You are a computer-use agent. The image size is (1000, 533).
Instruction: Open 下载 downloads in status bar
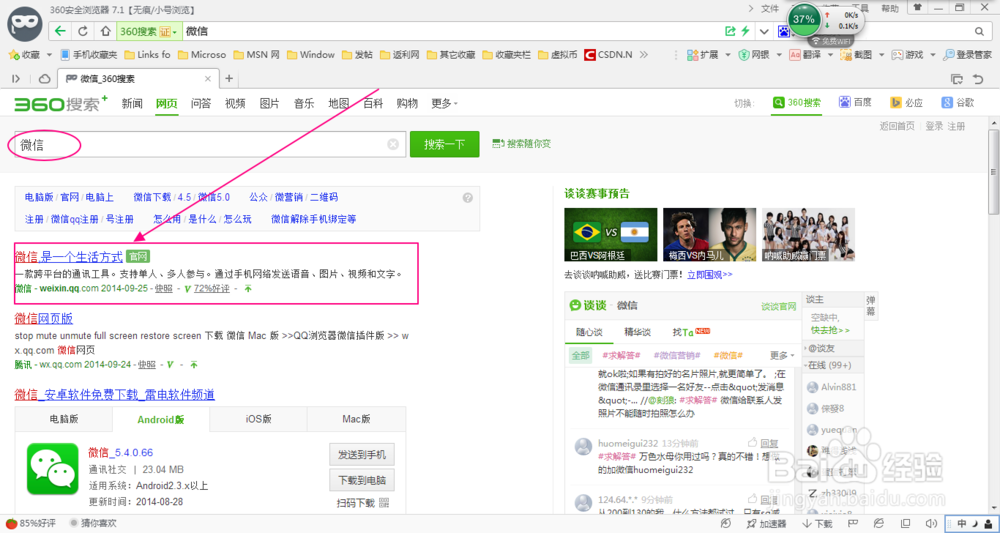coord(817,523)
